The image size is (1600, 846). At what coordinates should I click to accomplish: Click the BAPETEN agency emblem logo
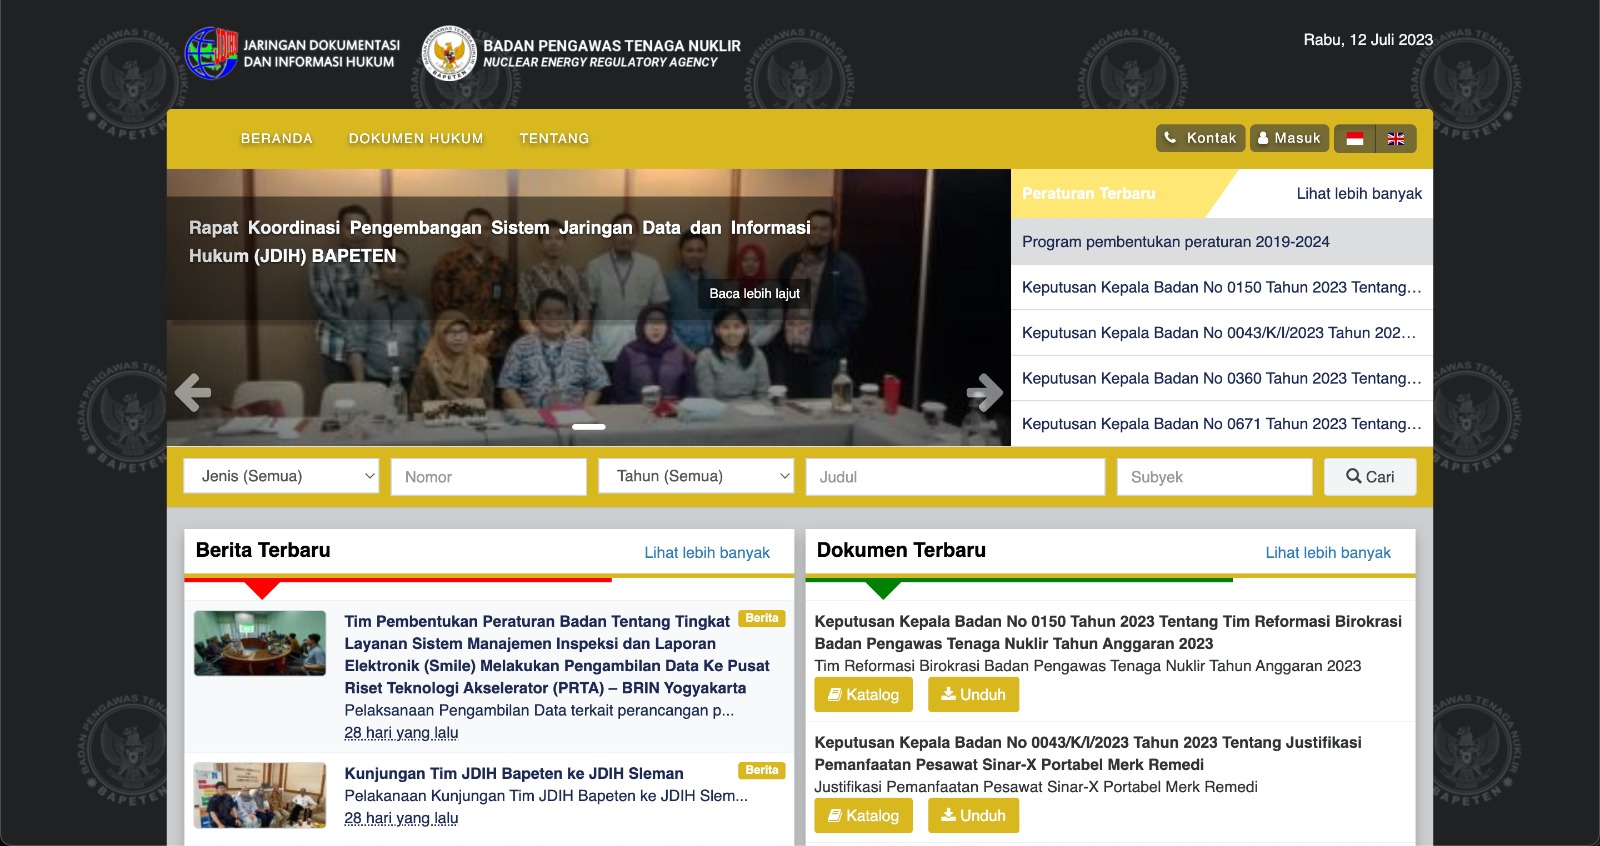click(x=449, y=53)
